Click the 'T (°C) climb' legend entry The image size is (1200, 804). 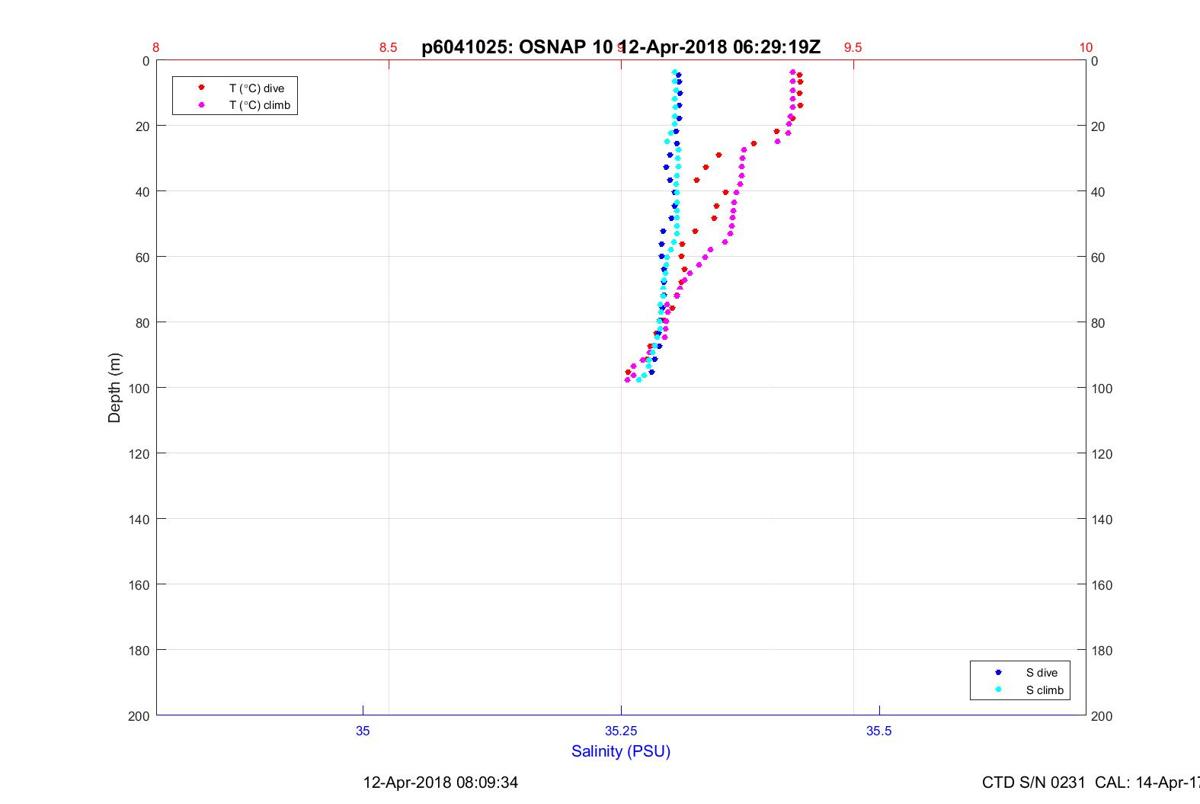click(x=259, y=104)
